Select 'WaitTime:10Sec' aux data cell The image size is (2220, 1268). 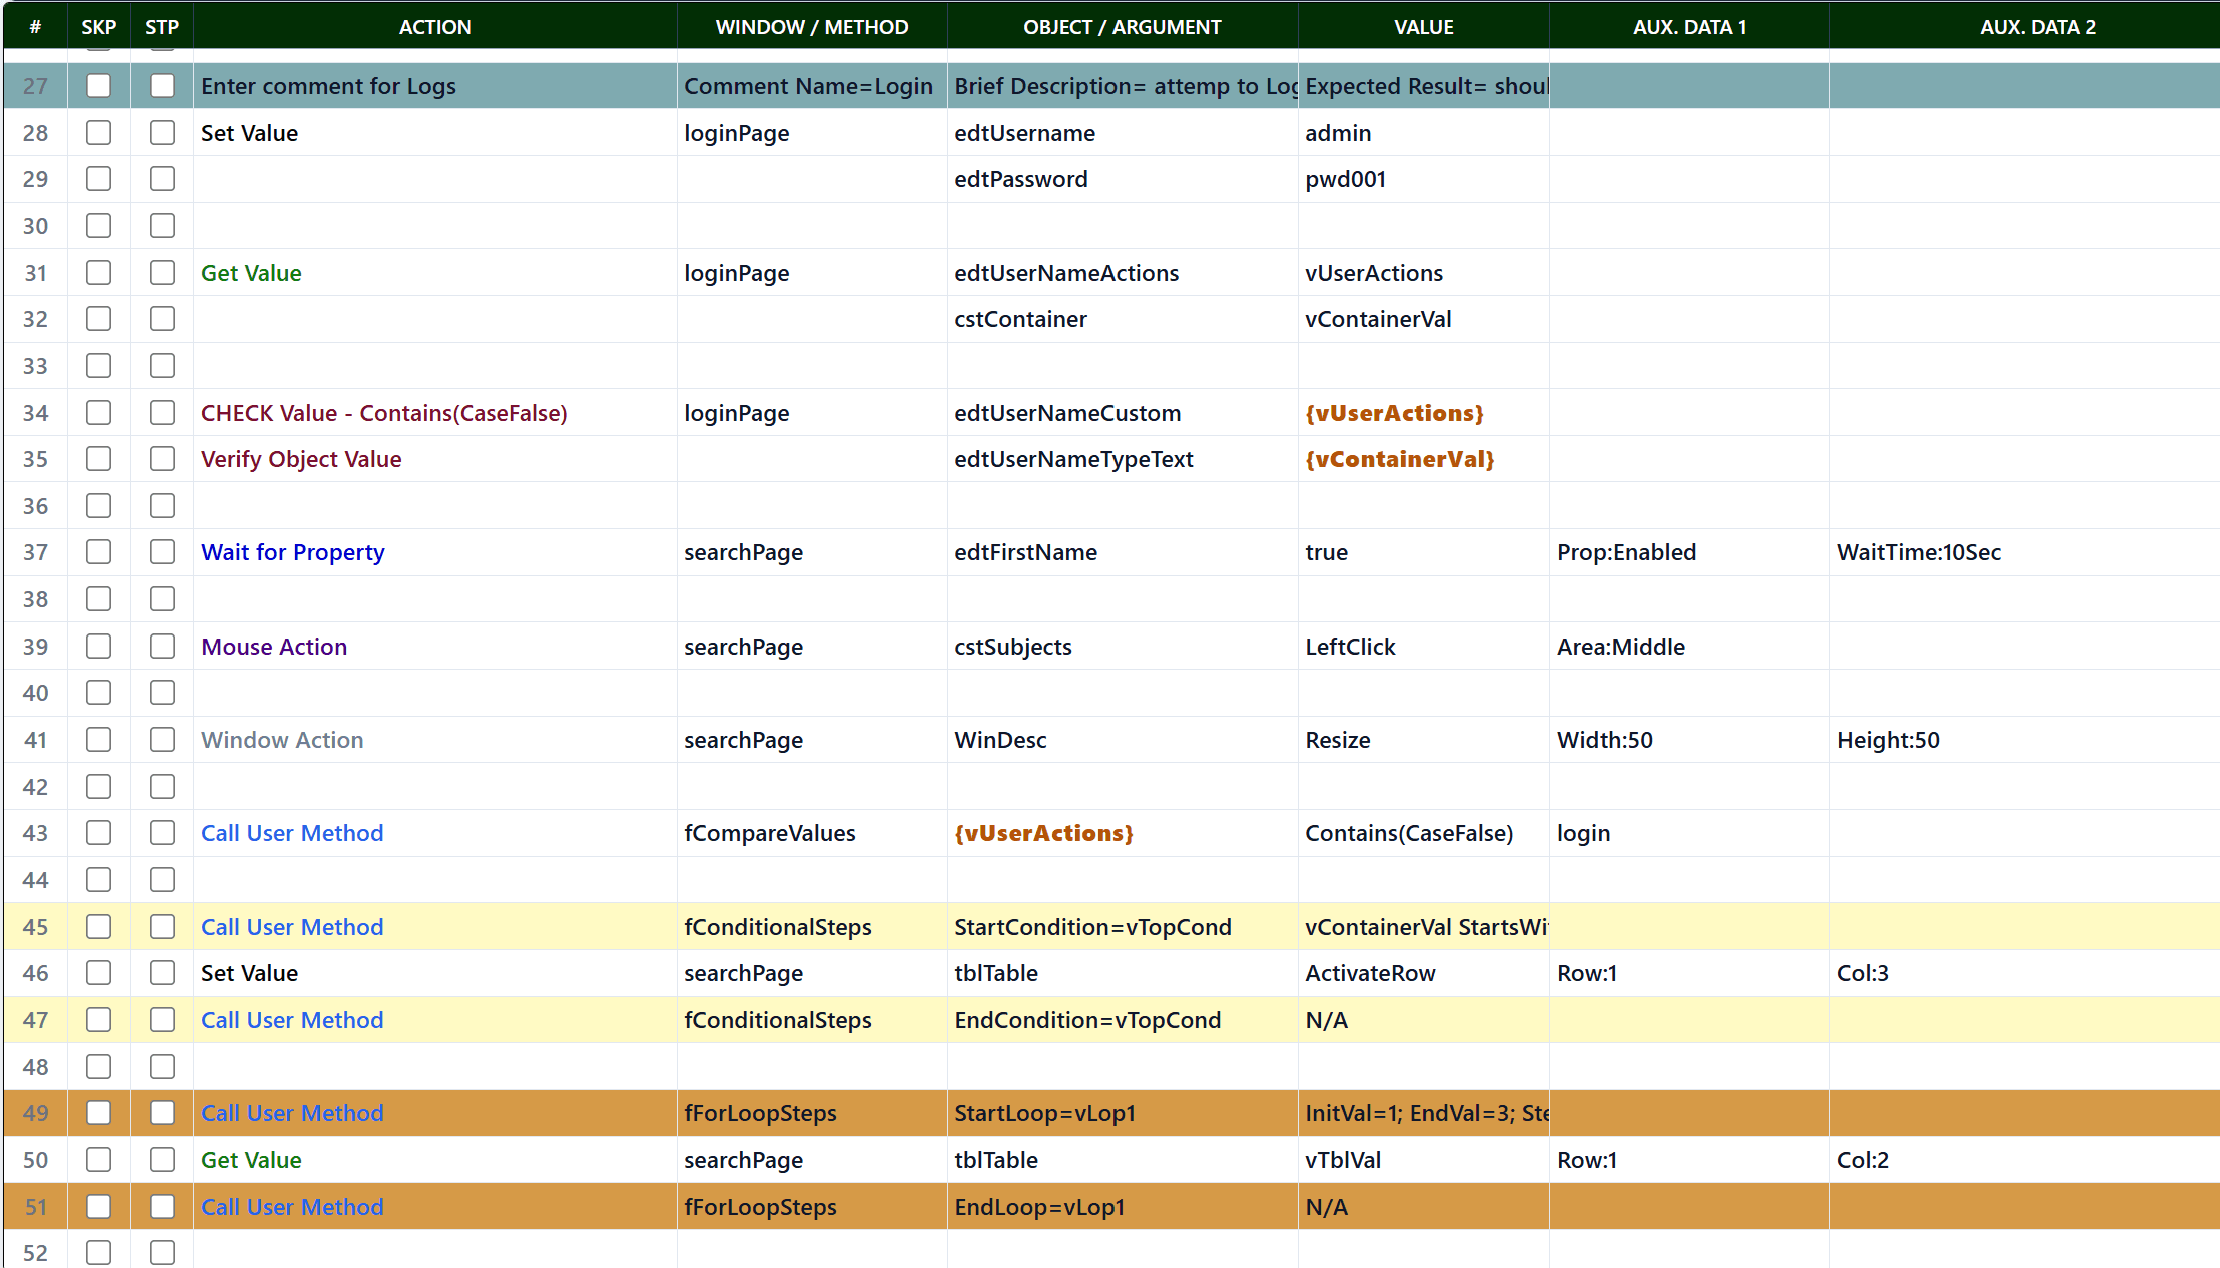[2024, 552]
